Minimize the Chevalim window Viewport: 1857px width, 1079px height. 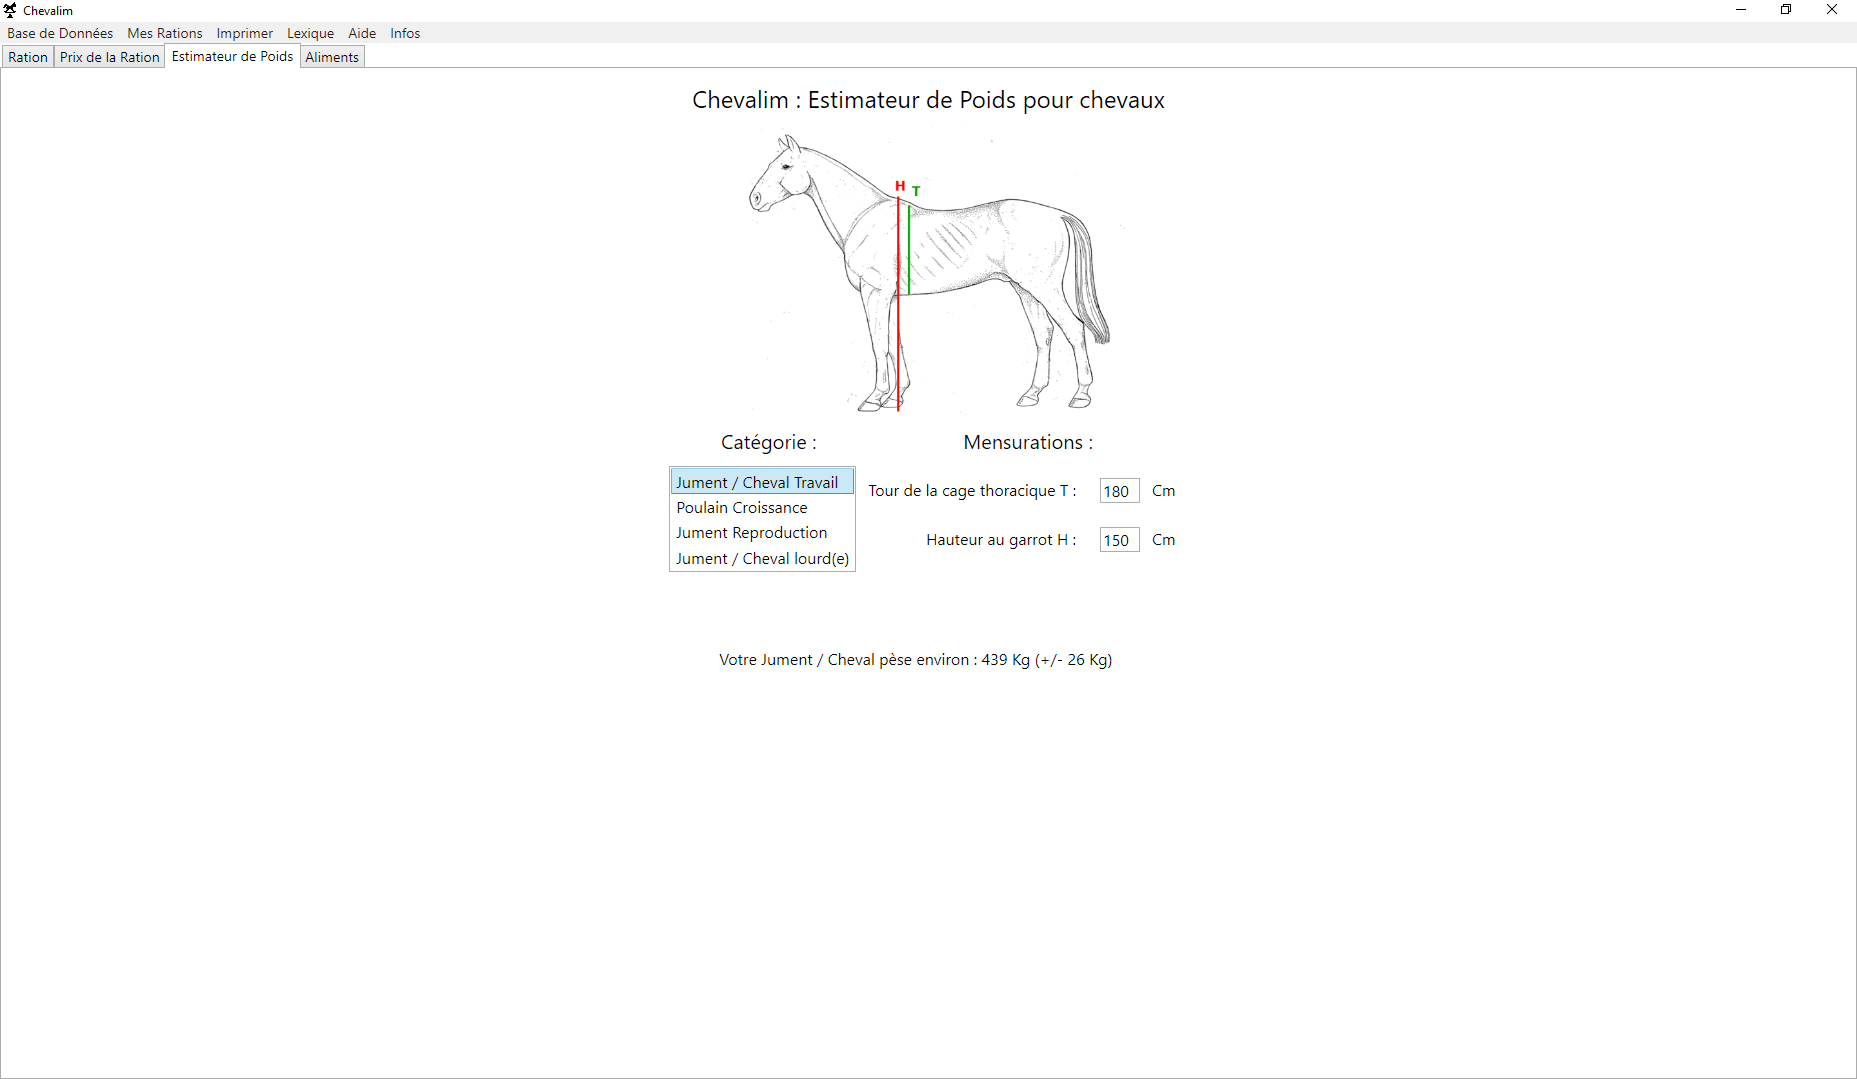[1741, 10]
